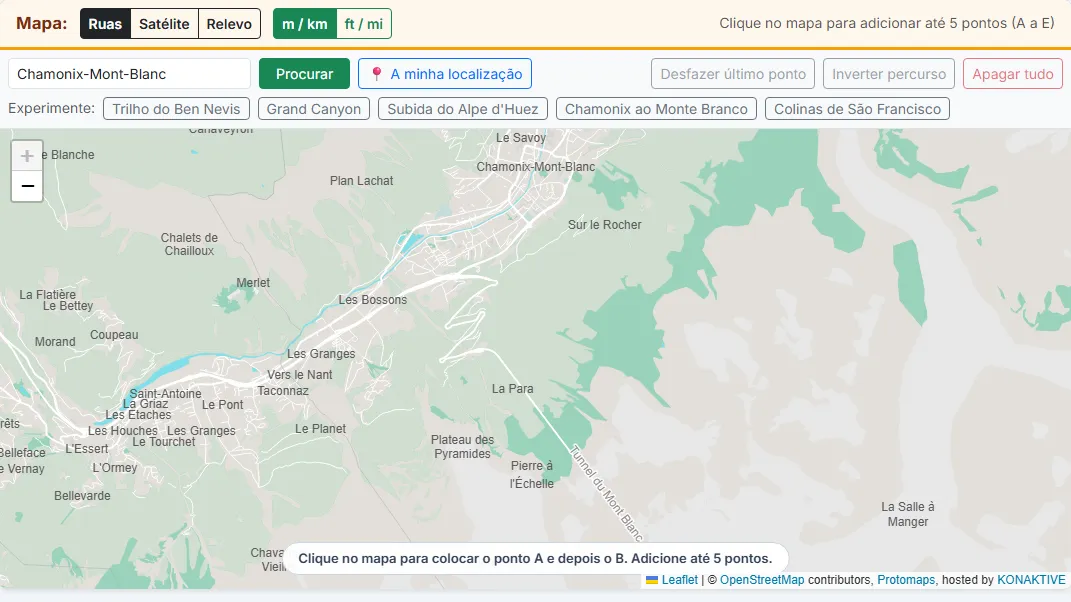Click Tunnel du Mont Blanc label
1071x602 pixels.
tap(607, 493)
